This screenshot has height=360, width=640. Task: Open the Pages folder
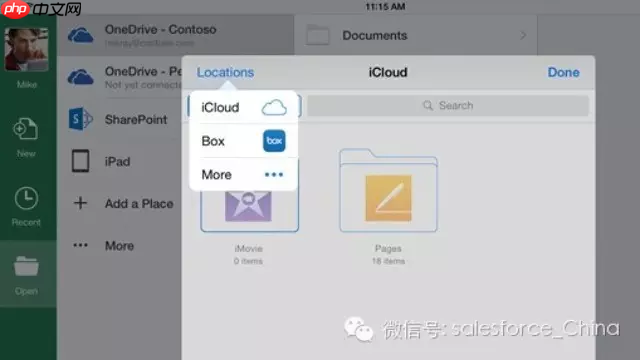tap(388, 191)
